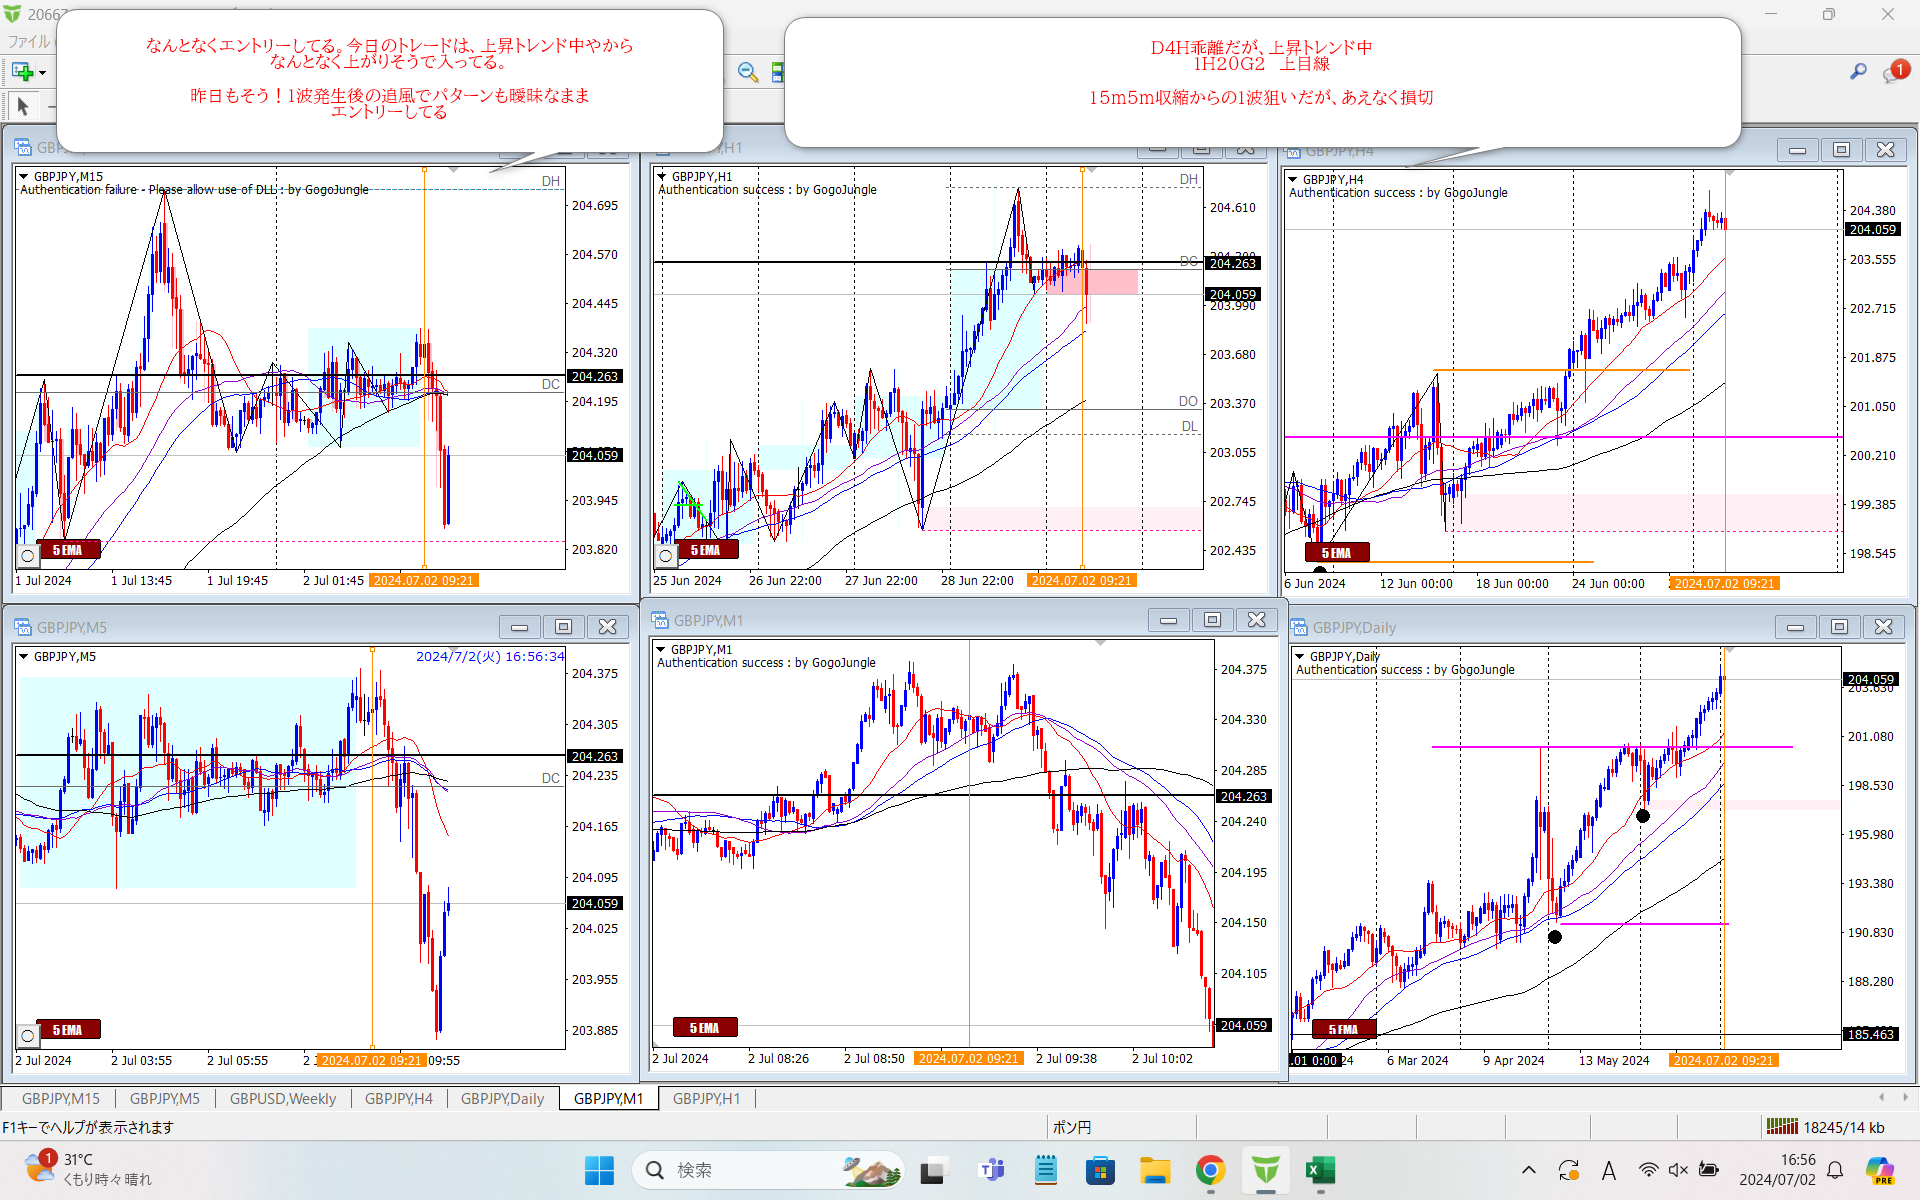Click the chart shift triangle on M15 chart top
The height and width of the screenshot is (1200, 1920).
(x=453, y=170)
